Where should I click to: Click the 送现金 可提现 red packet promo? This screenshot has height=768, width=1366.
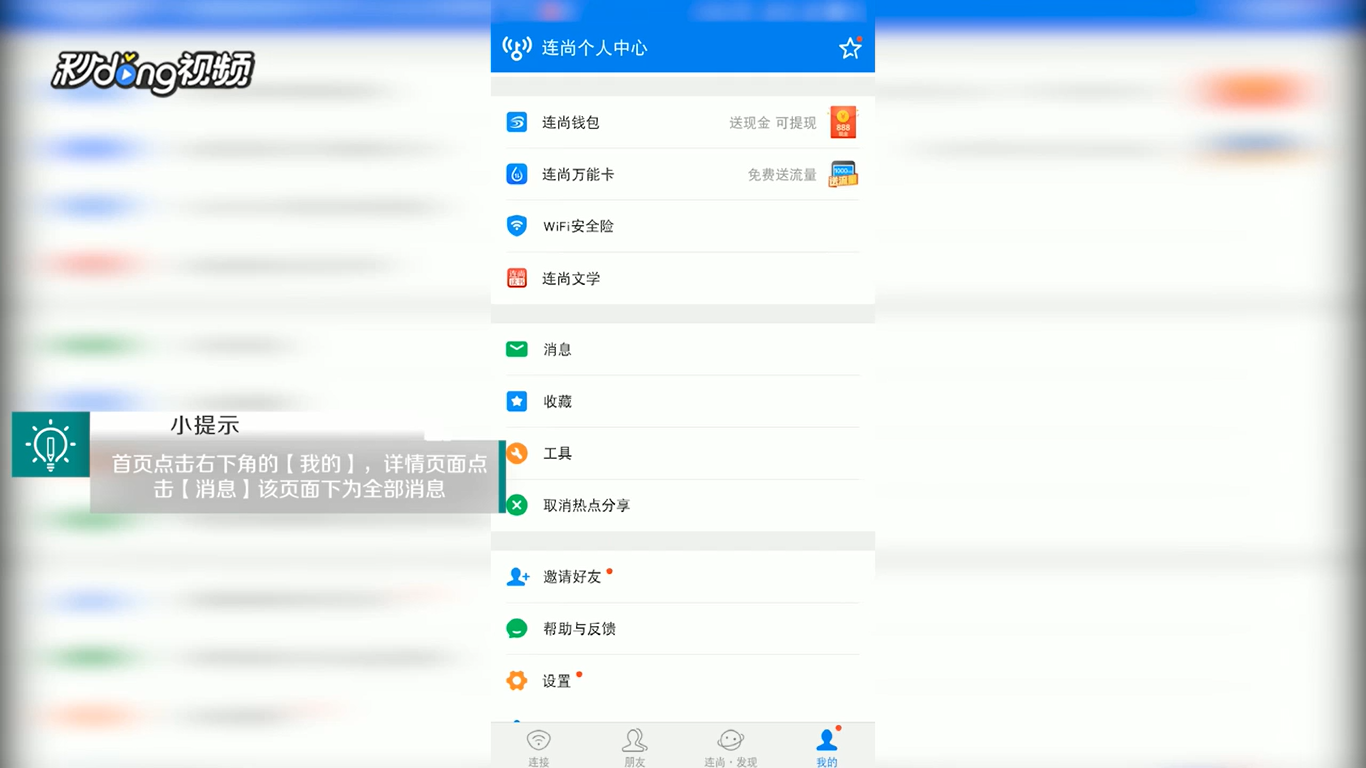(x=842, y=122)
